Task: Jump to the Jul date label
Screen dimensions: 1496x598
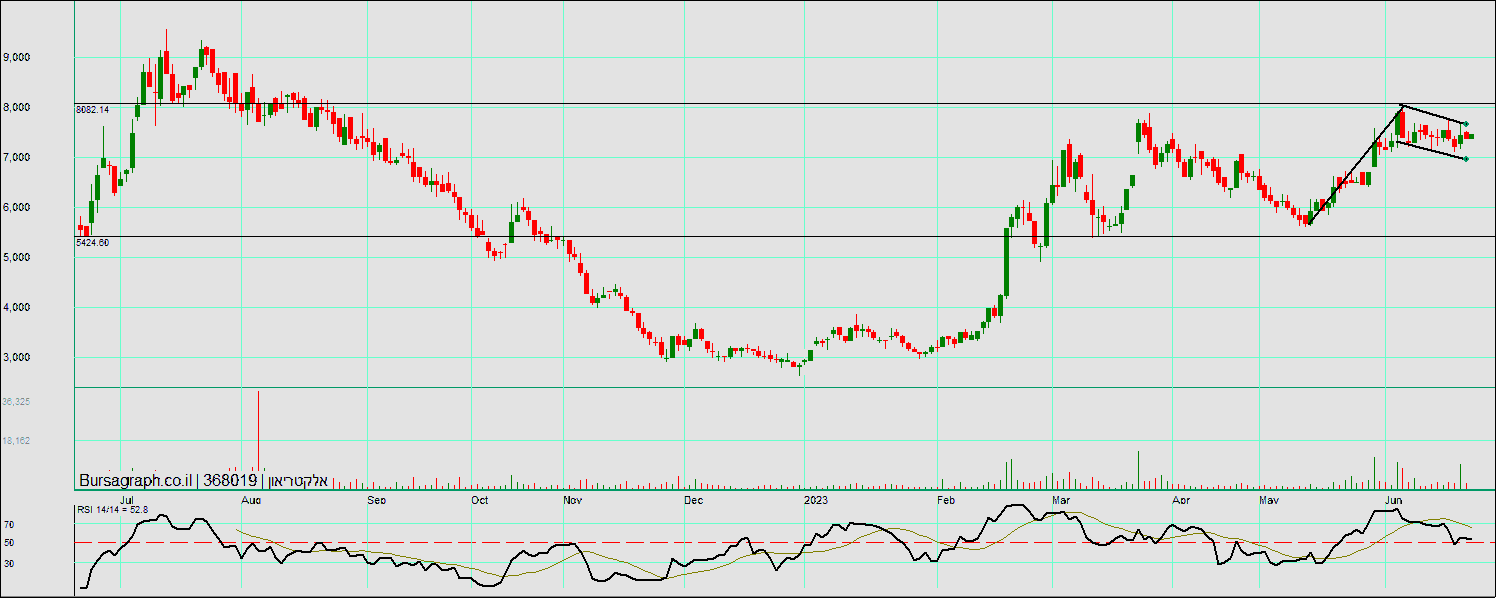Action: pyautogui.click(x=127, y=498)
